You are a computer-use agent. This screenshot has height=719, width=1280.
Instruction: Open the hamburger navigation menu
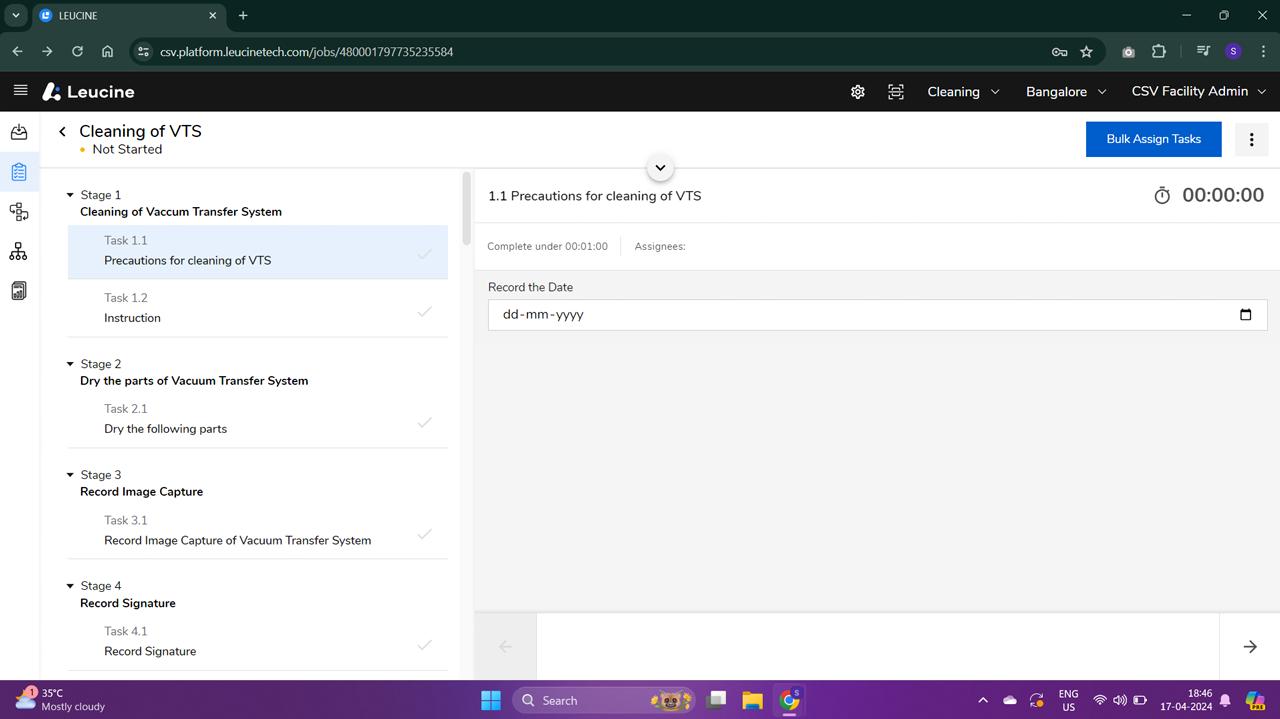[20, 91]
